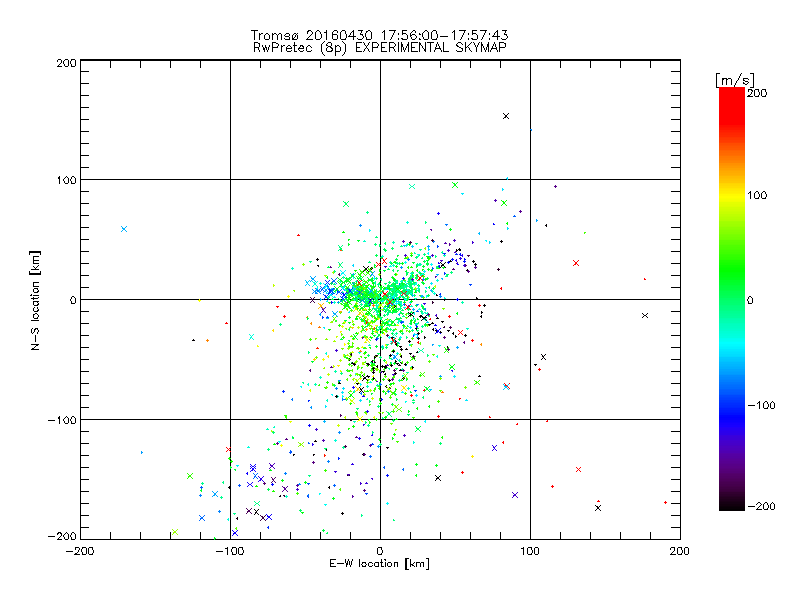800x600 pixels.
Task: Click the x-axis tick label "0"
Action: 380,551
